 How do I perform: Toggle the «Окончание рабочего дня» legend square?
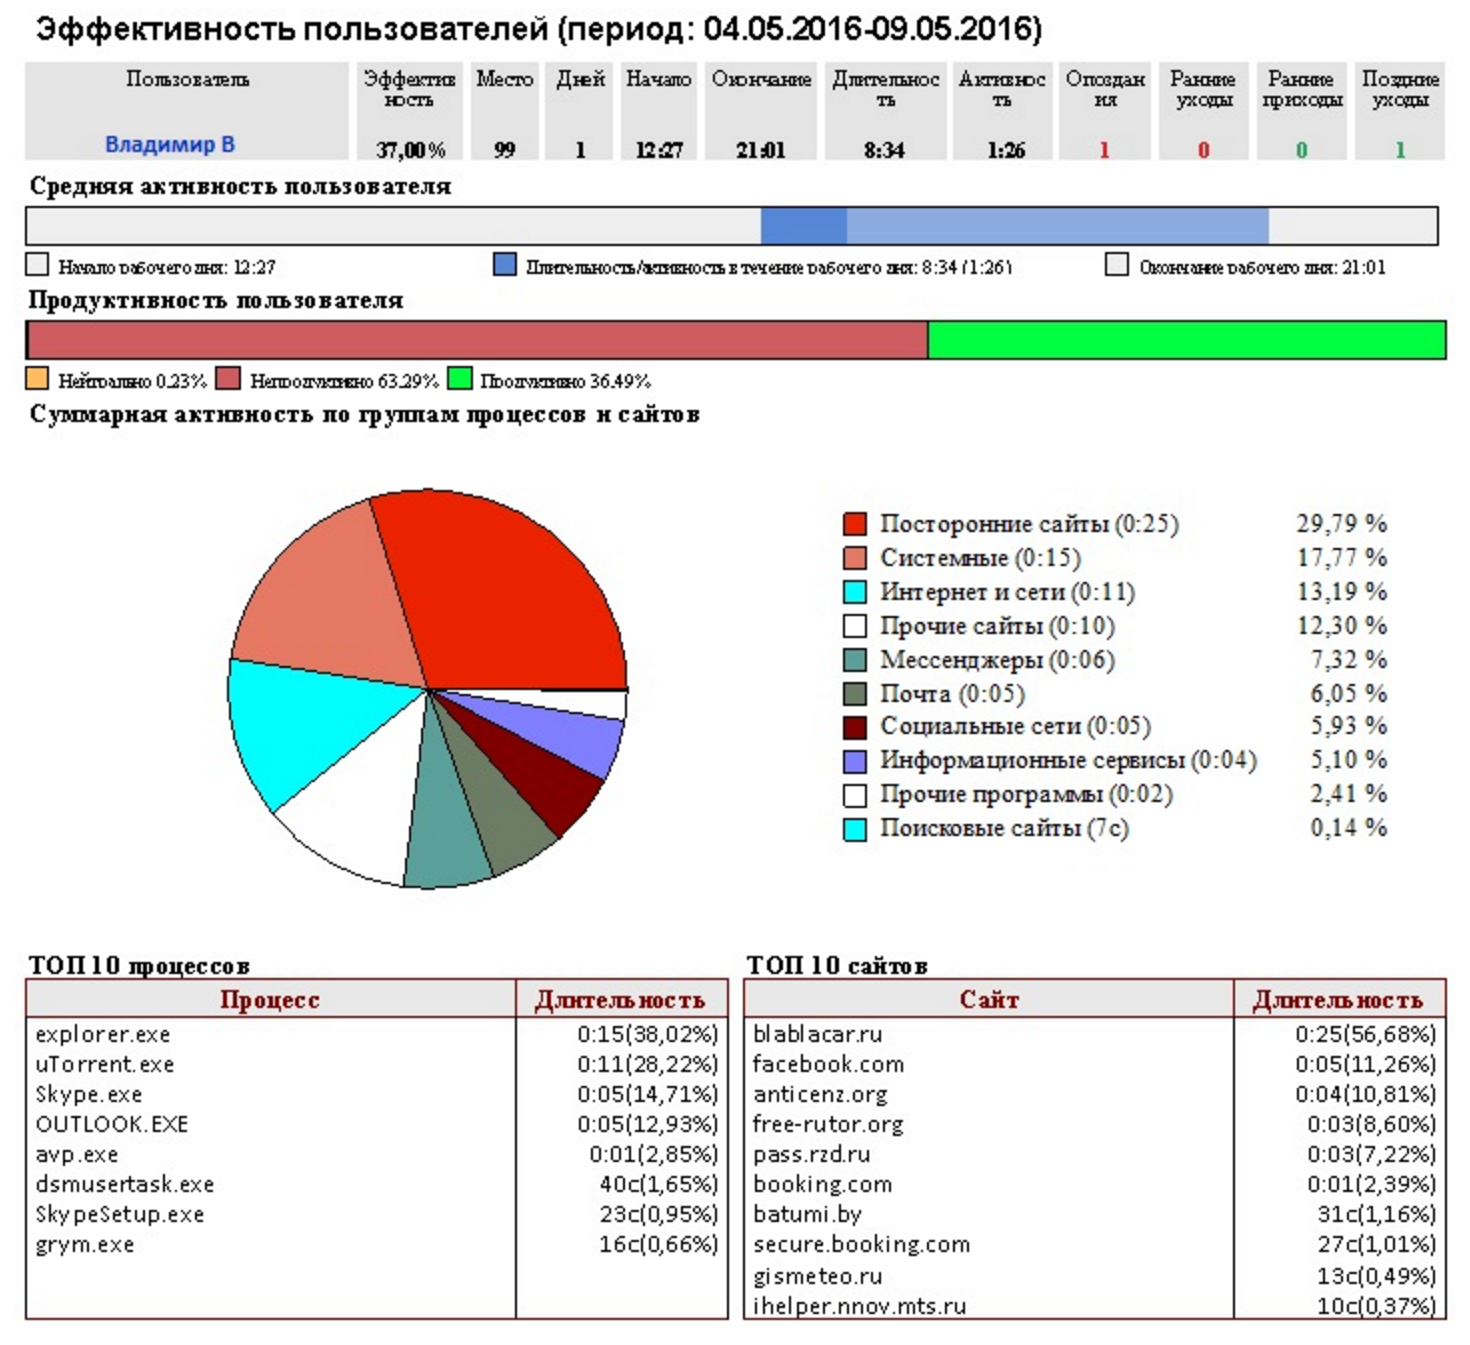pos(1117,264)
